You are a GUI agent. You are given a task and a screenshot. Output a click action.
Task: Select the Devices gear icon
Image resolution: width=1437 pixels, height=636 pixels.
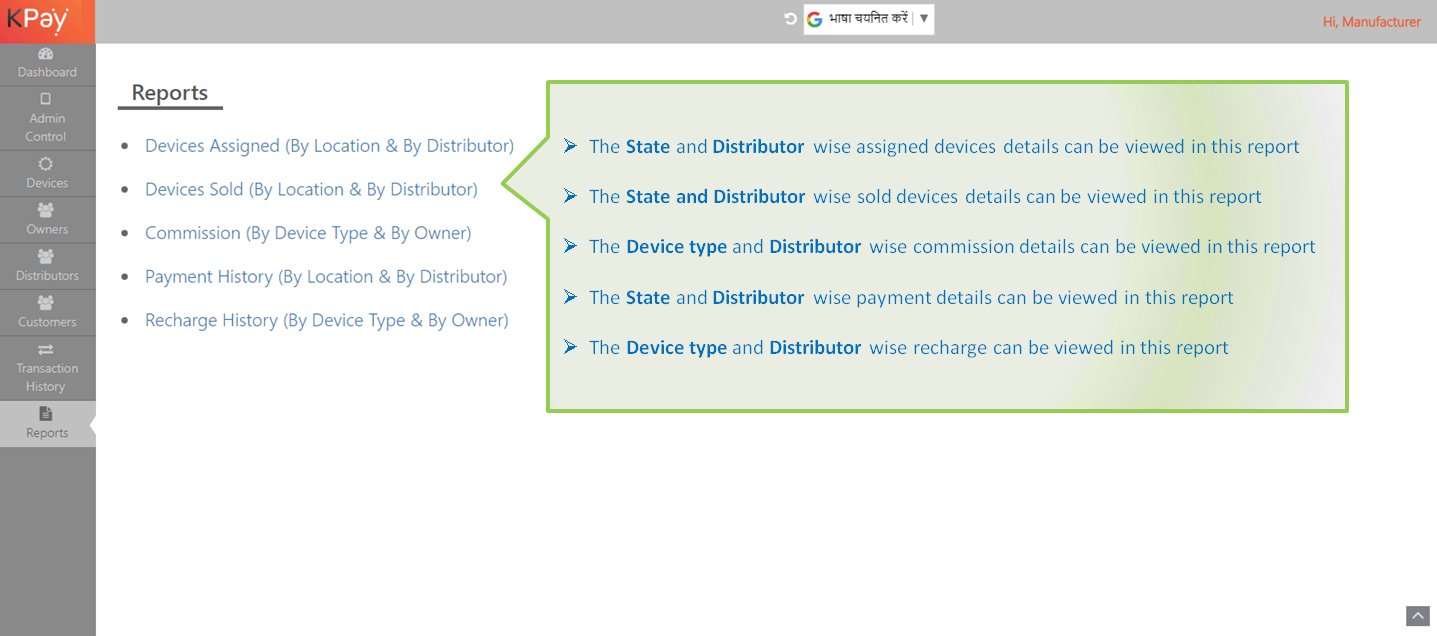(x=46, y=164)
